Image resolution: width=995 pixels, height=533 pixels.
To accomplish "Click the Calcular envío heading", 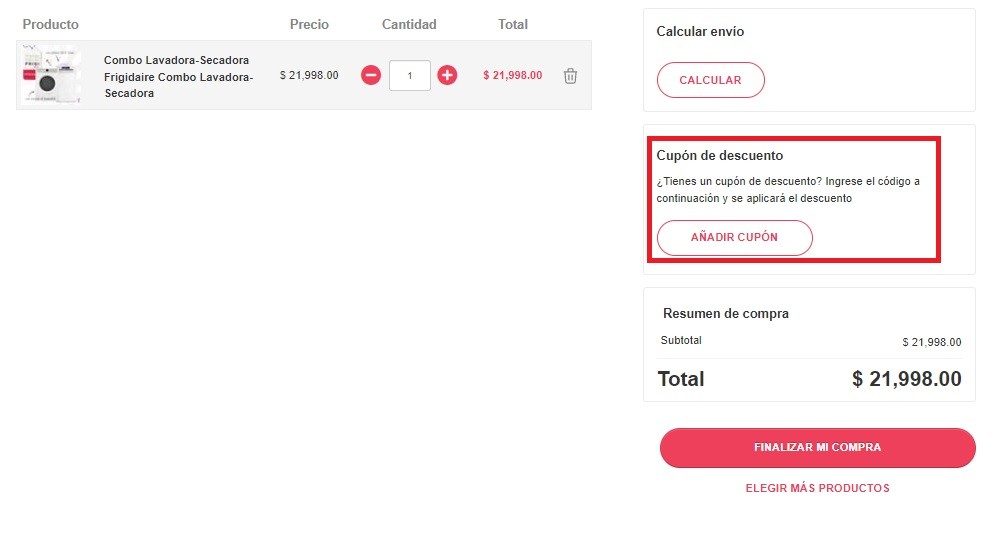I will tap(700, 32).
